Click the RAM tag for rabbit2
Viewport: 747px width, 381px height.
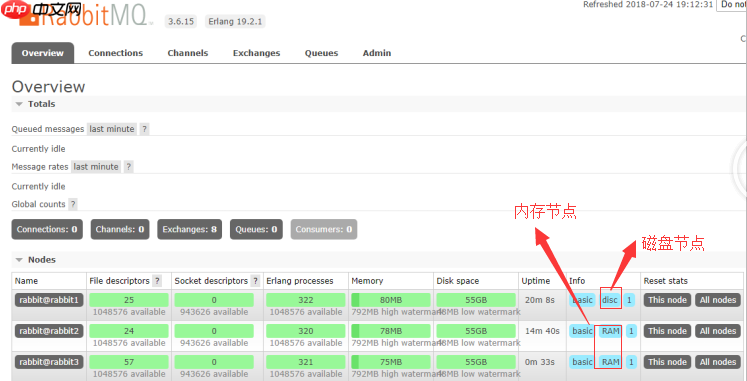coord(611,331)
